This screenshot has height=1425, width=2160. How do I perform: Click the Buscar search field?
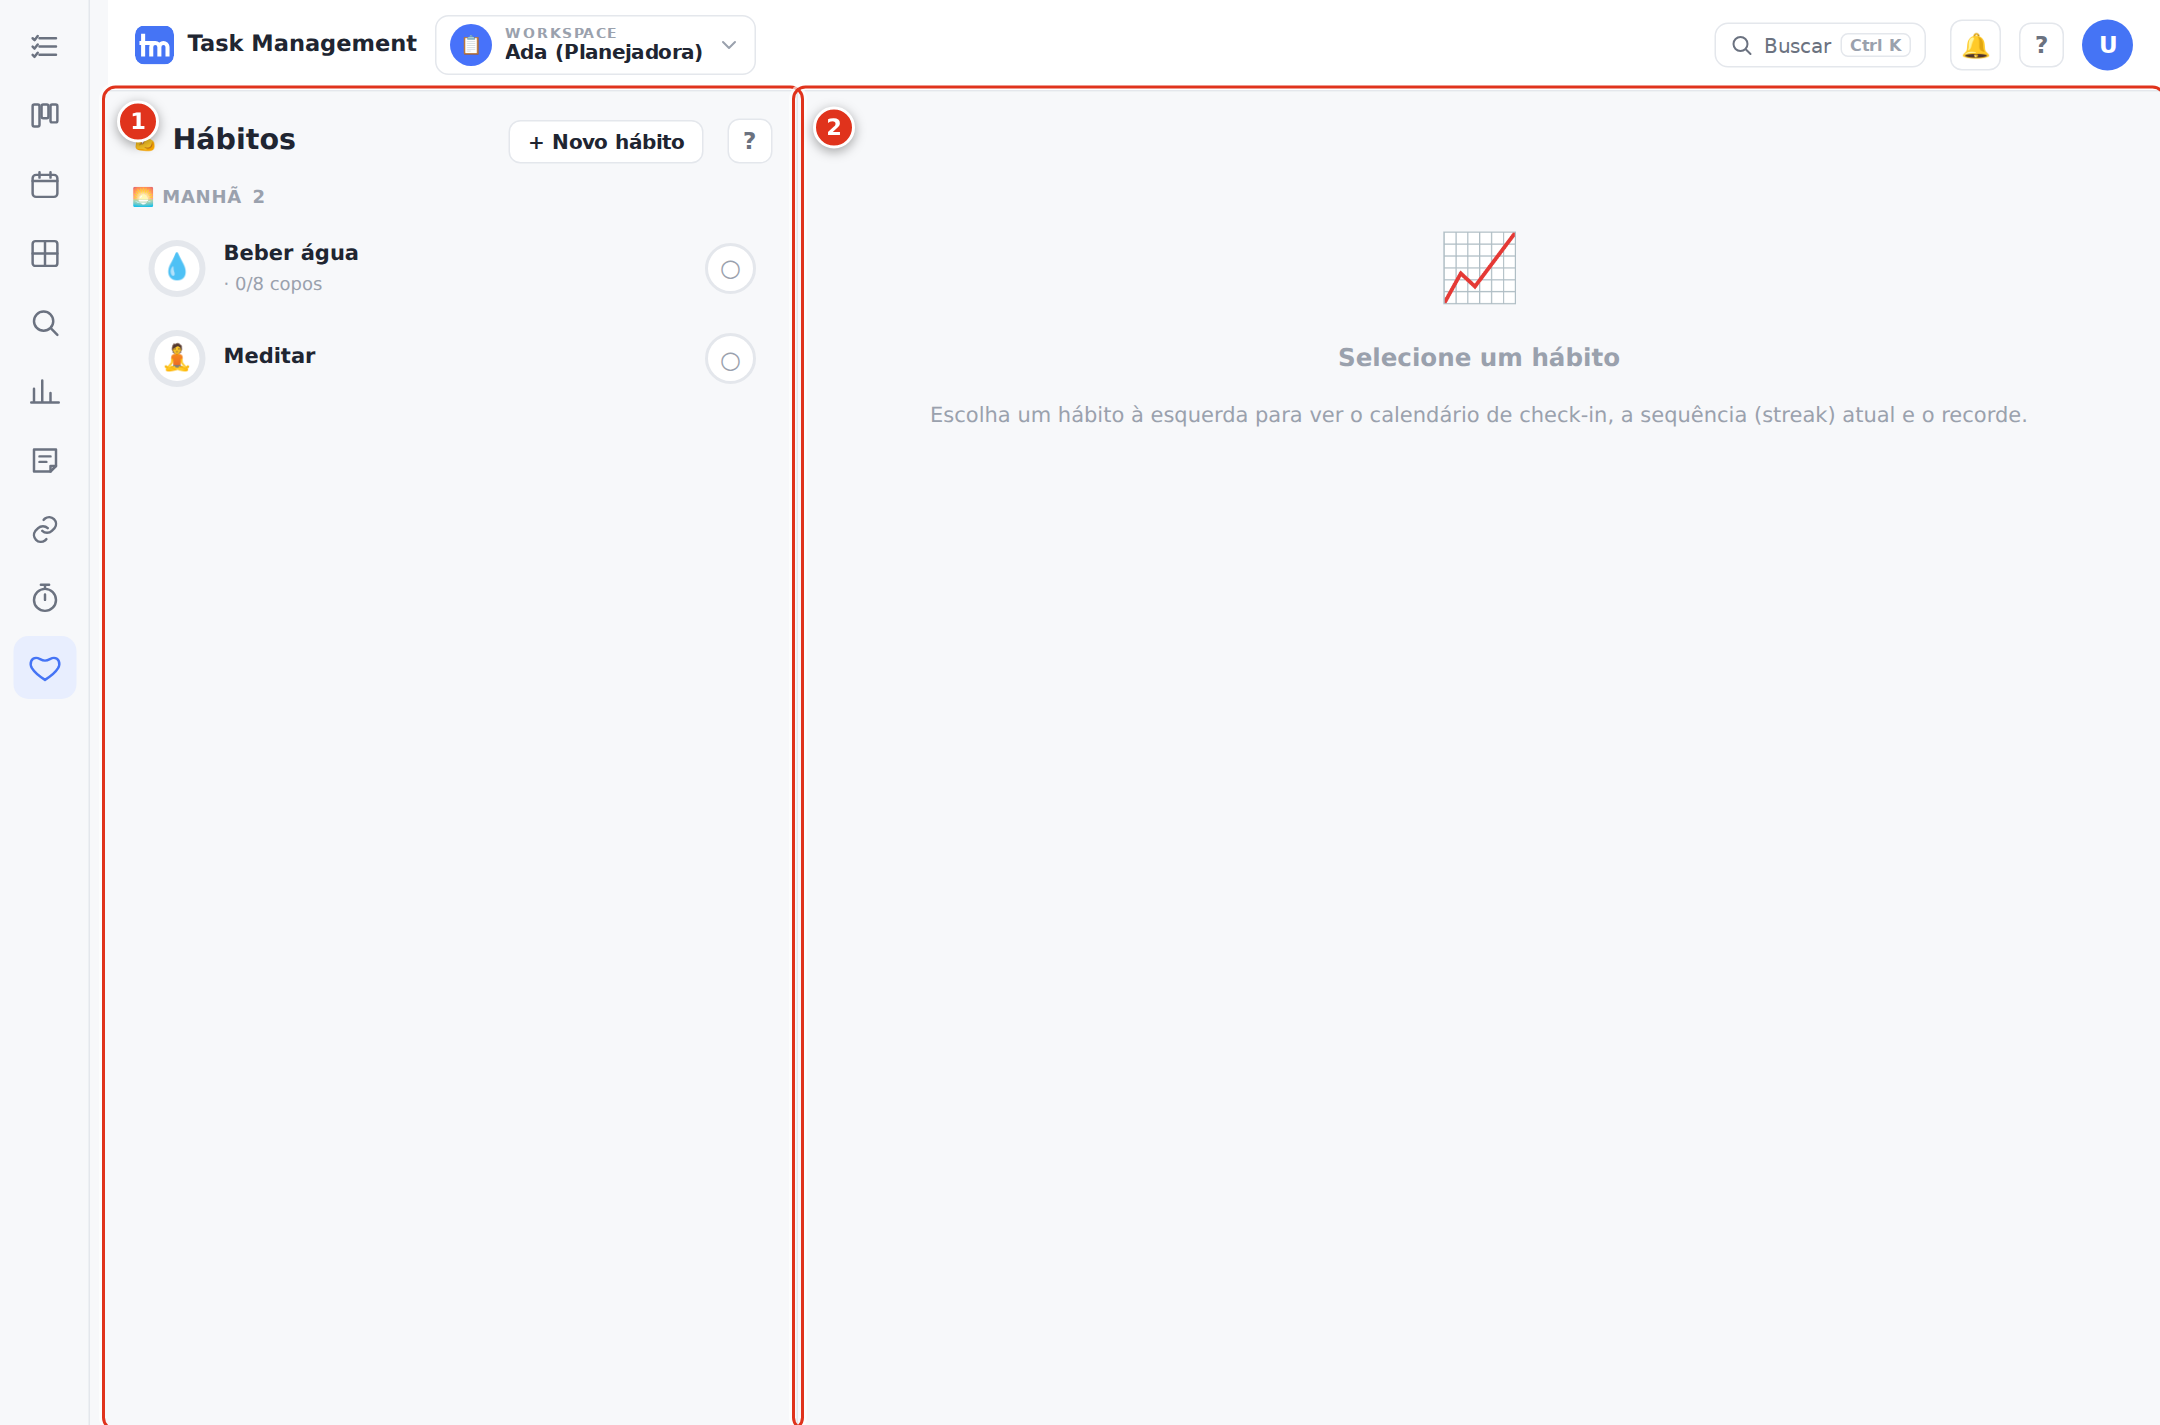1820,45
